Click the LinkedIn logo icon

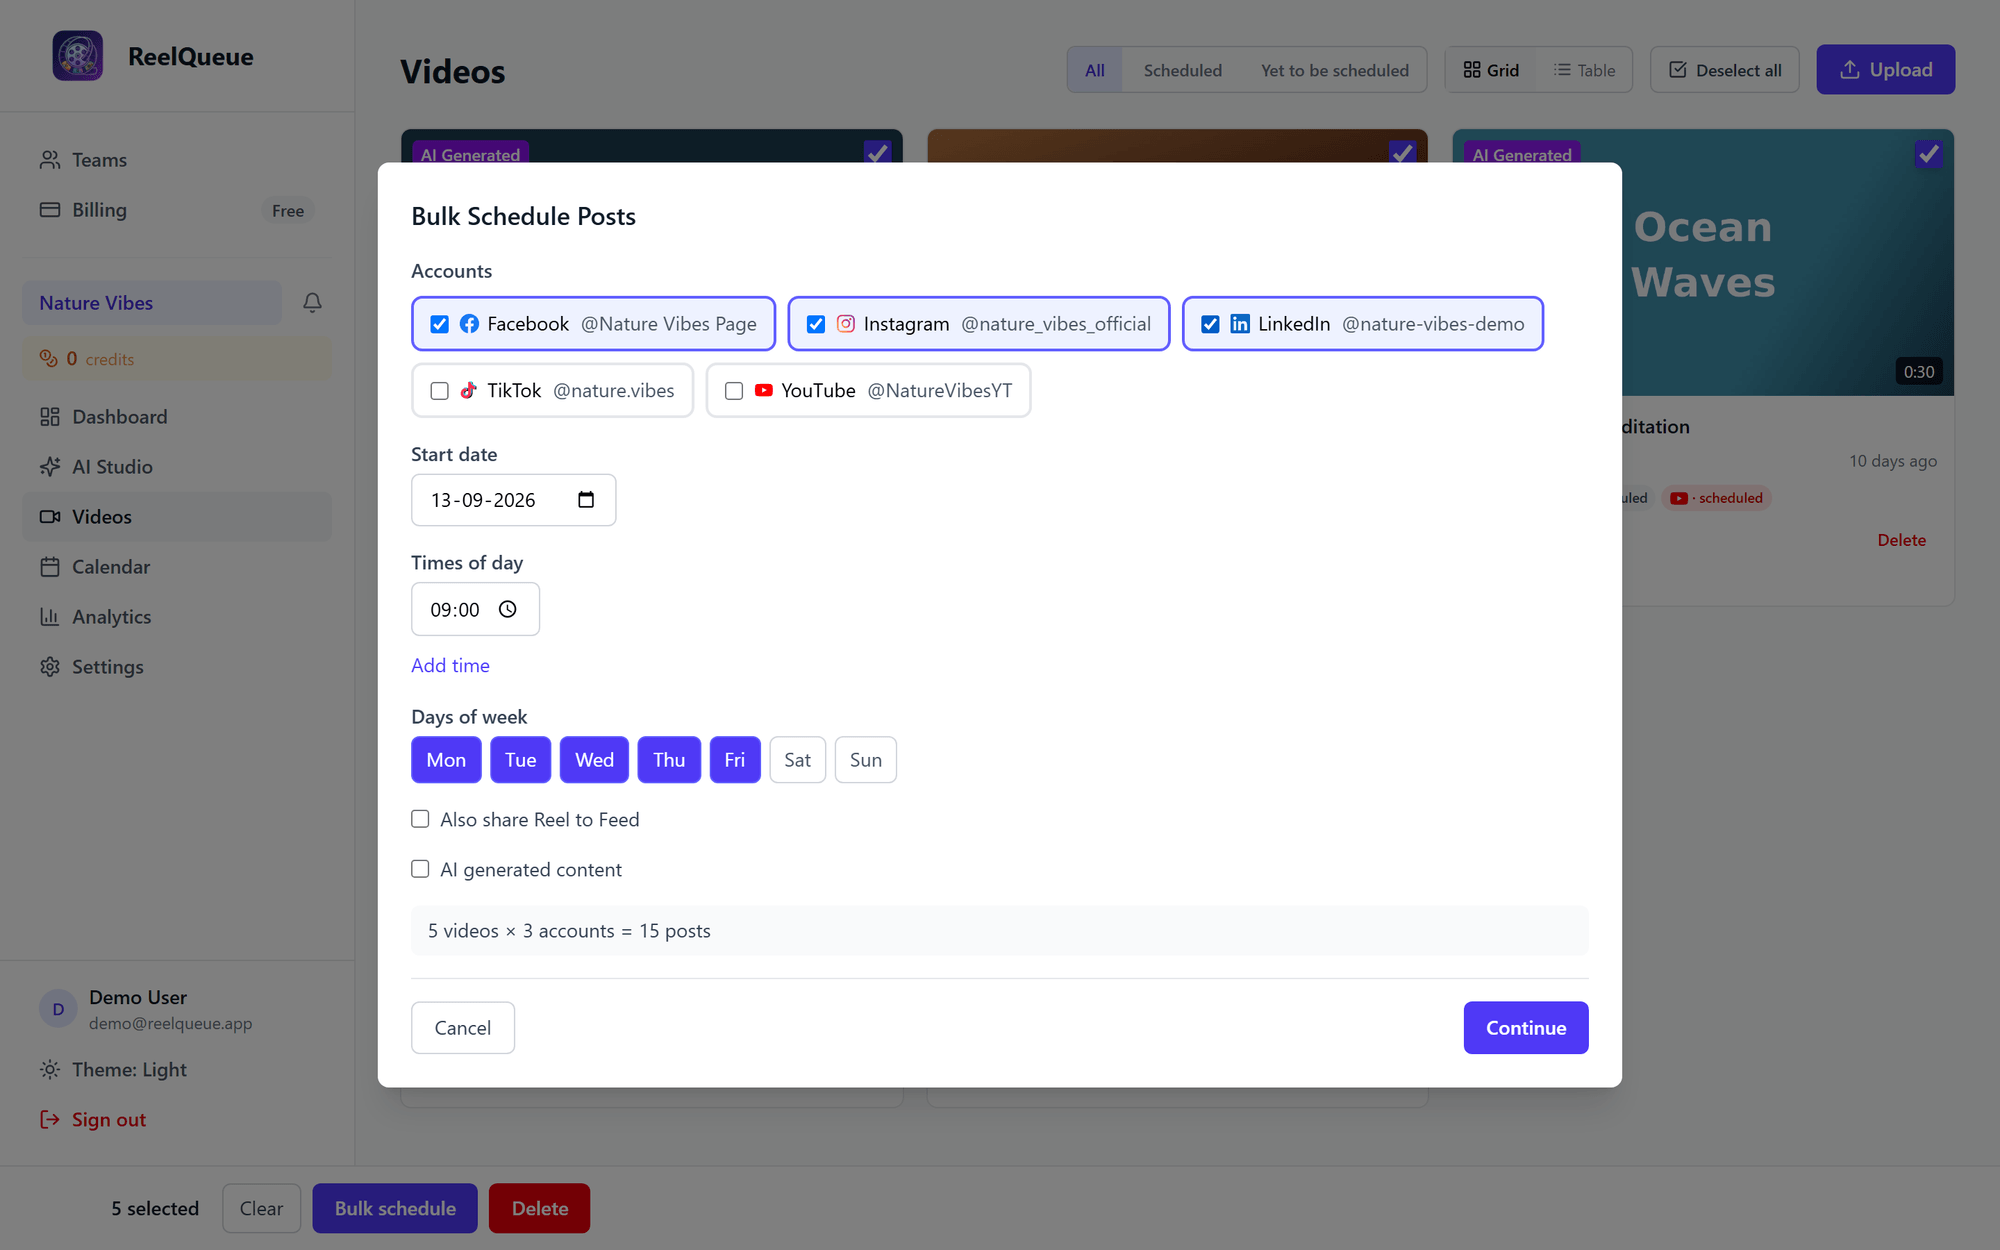(1240, 324)
